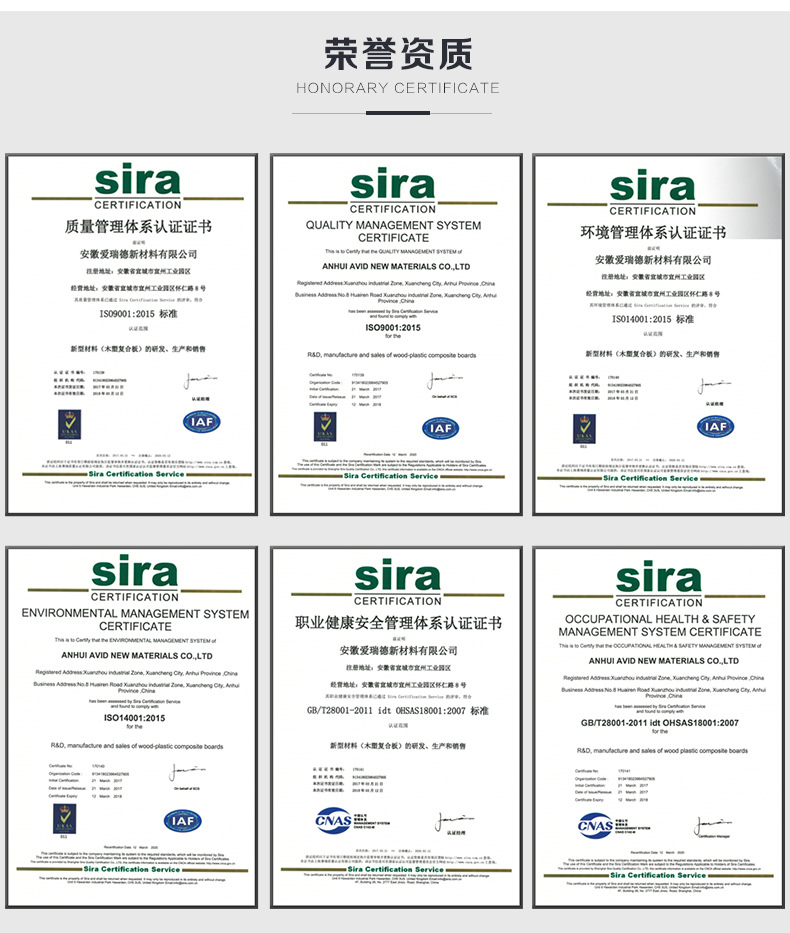Screen dimensions: 790x933
Task: Click the IAF badge on 环境管理体系认证证书
Action: (715, 426)
